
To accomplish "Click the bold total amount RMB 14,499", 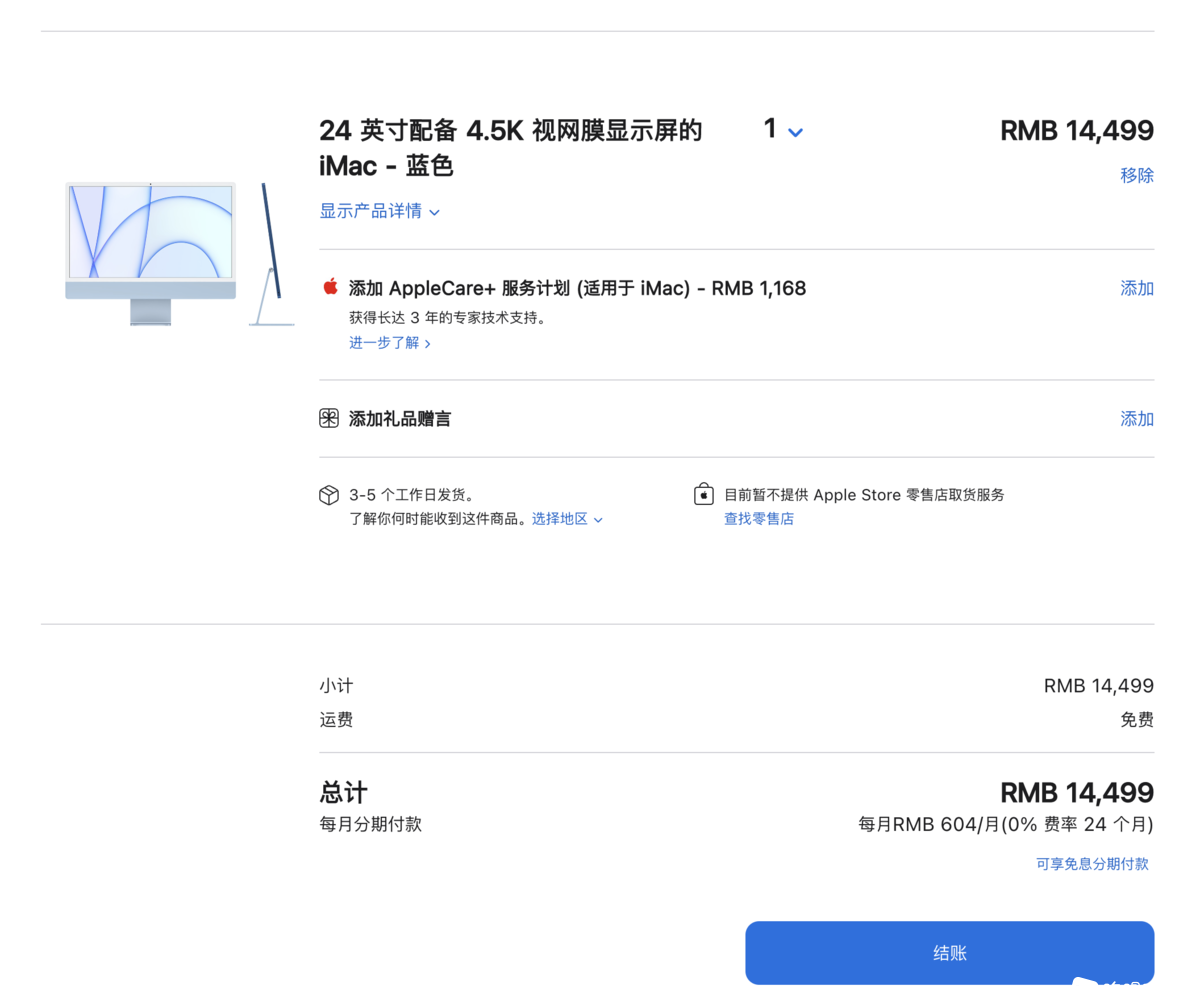I will point(1077,793).
